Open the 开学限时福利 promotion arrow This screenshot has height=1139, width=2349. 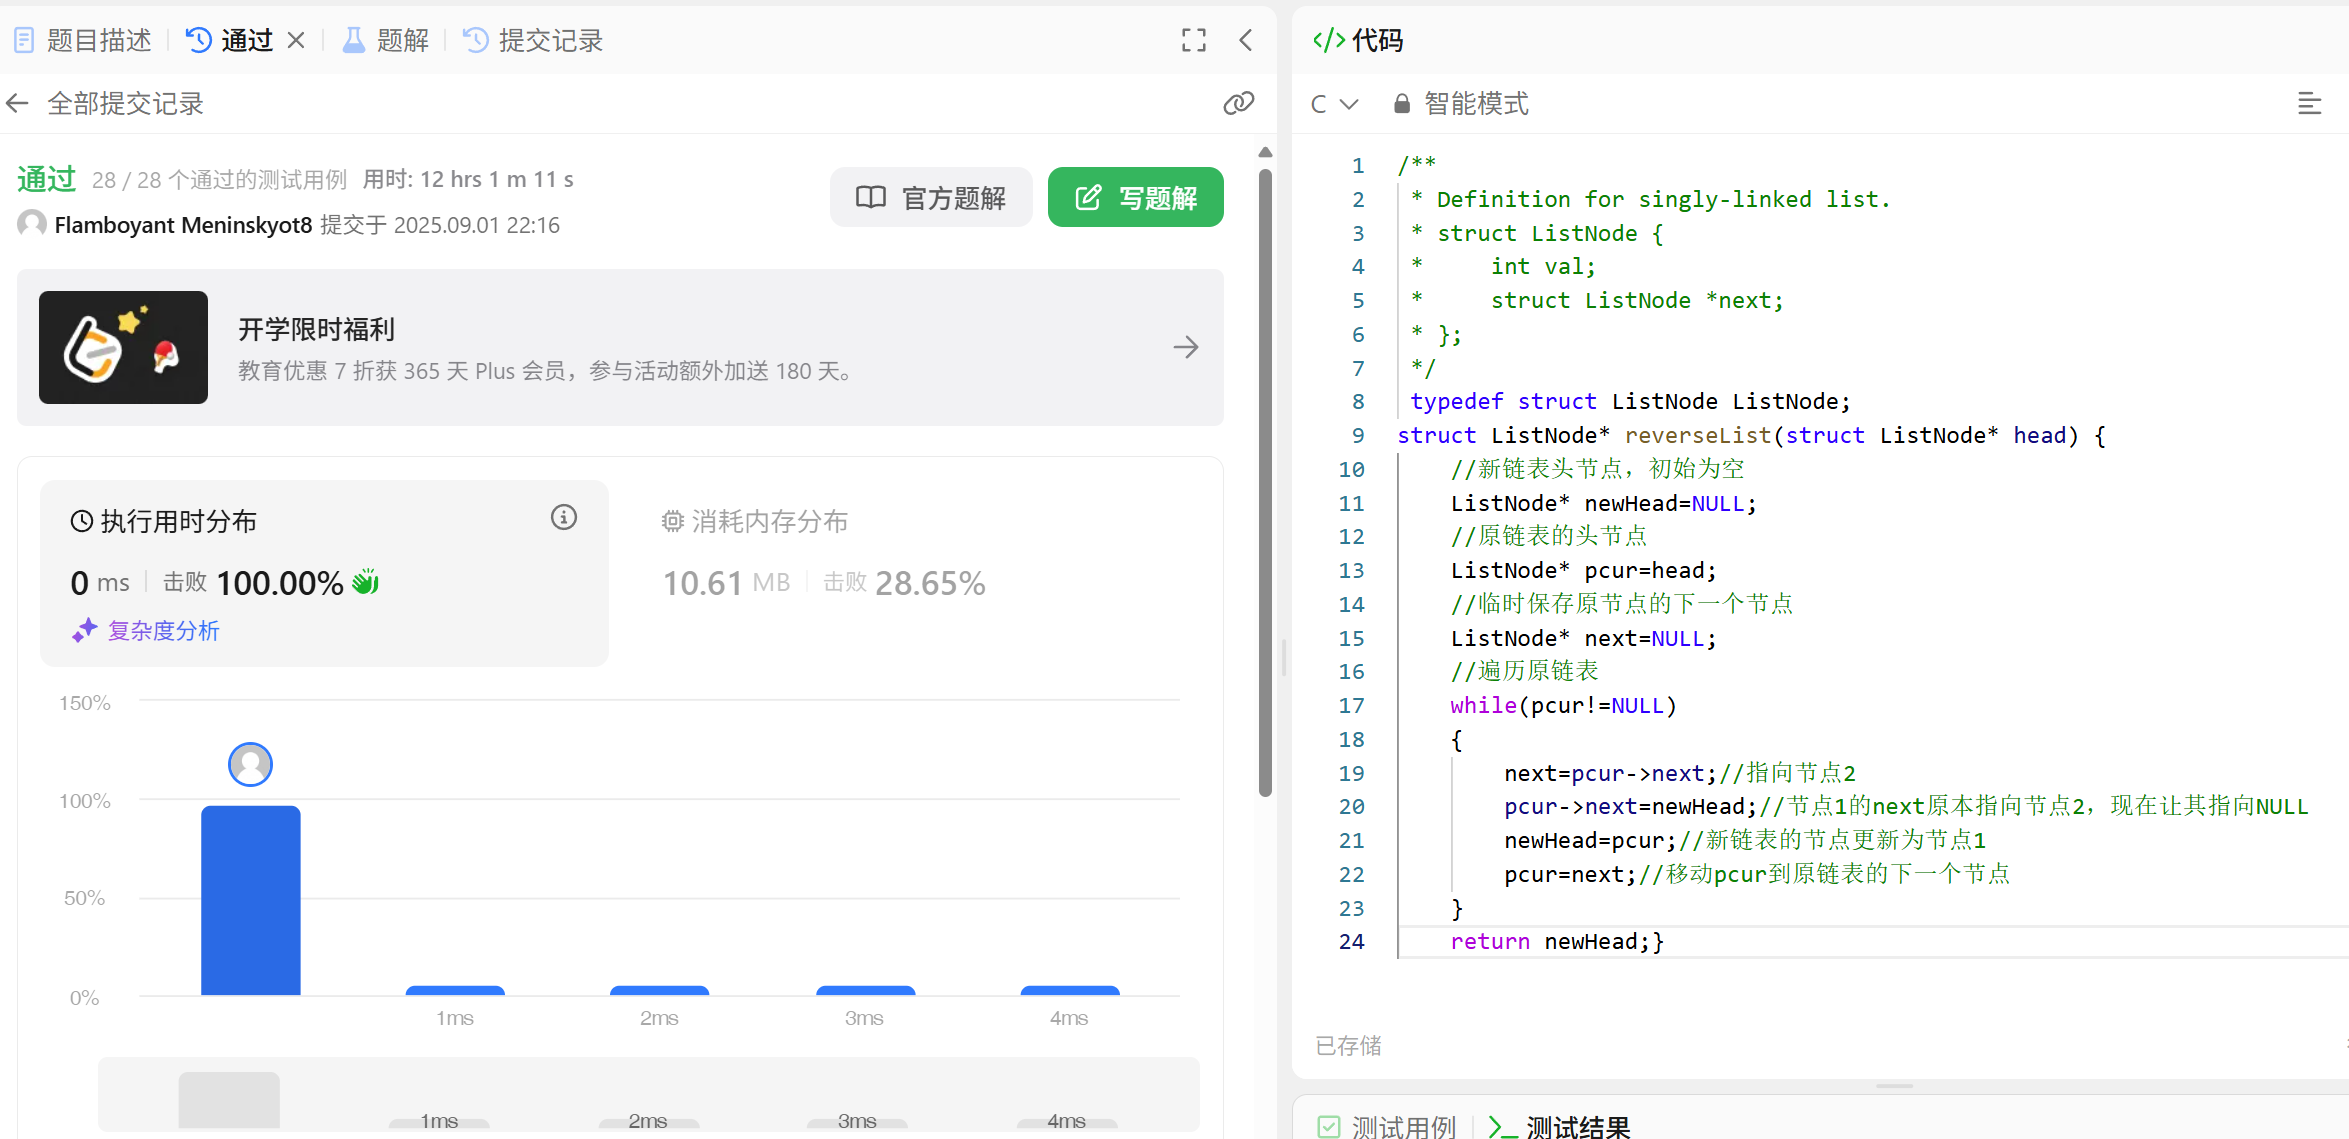pyautogui.click(x=1186, y=347)
